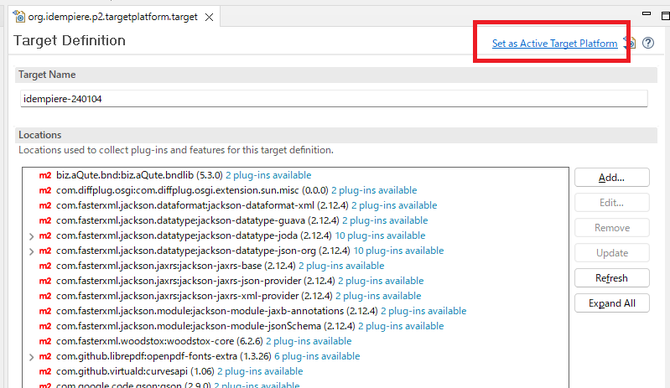The height and width of the screenshot is (388, 670).
Task: Click the Remove button
Action: click(612, 228)
